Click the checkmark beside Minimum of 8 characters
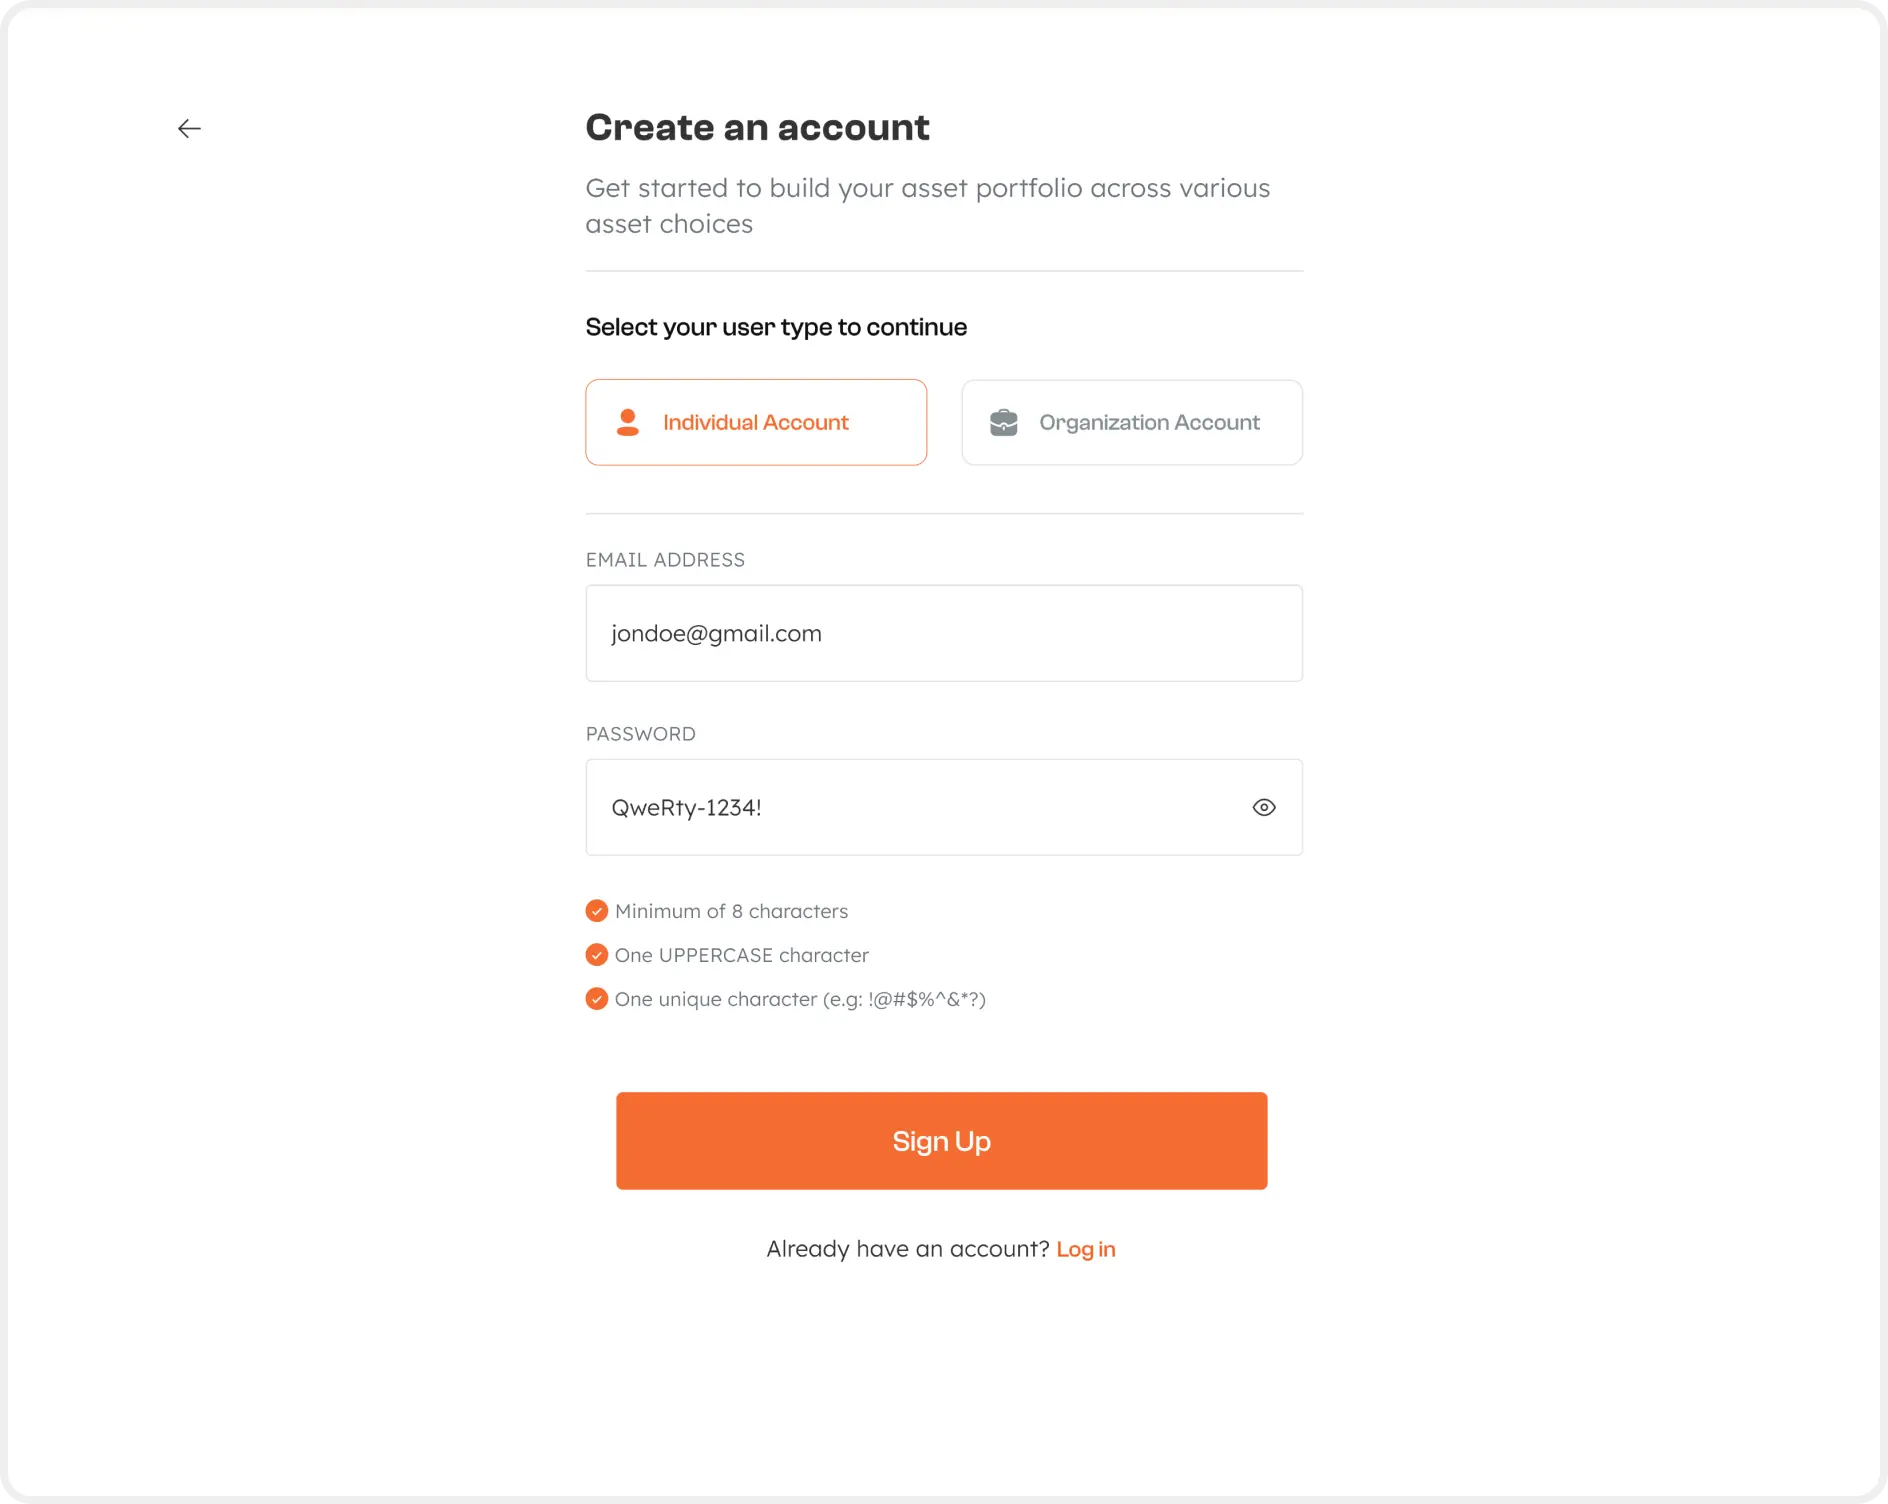This screenshot has height=1504, width=1888. (597, 911)
